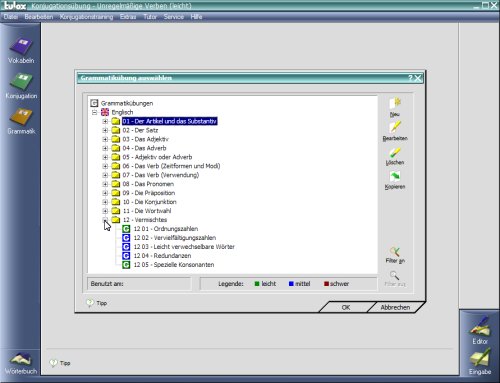Expand the 02 - Der Satz folder
This screenshot has width=500, height=383.
(105, 130)
